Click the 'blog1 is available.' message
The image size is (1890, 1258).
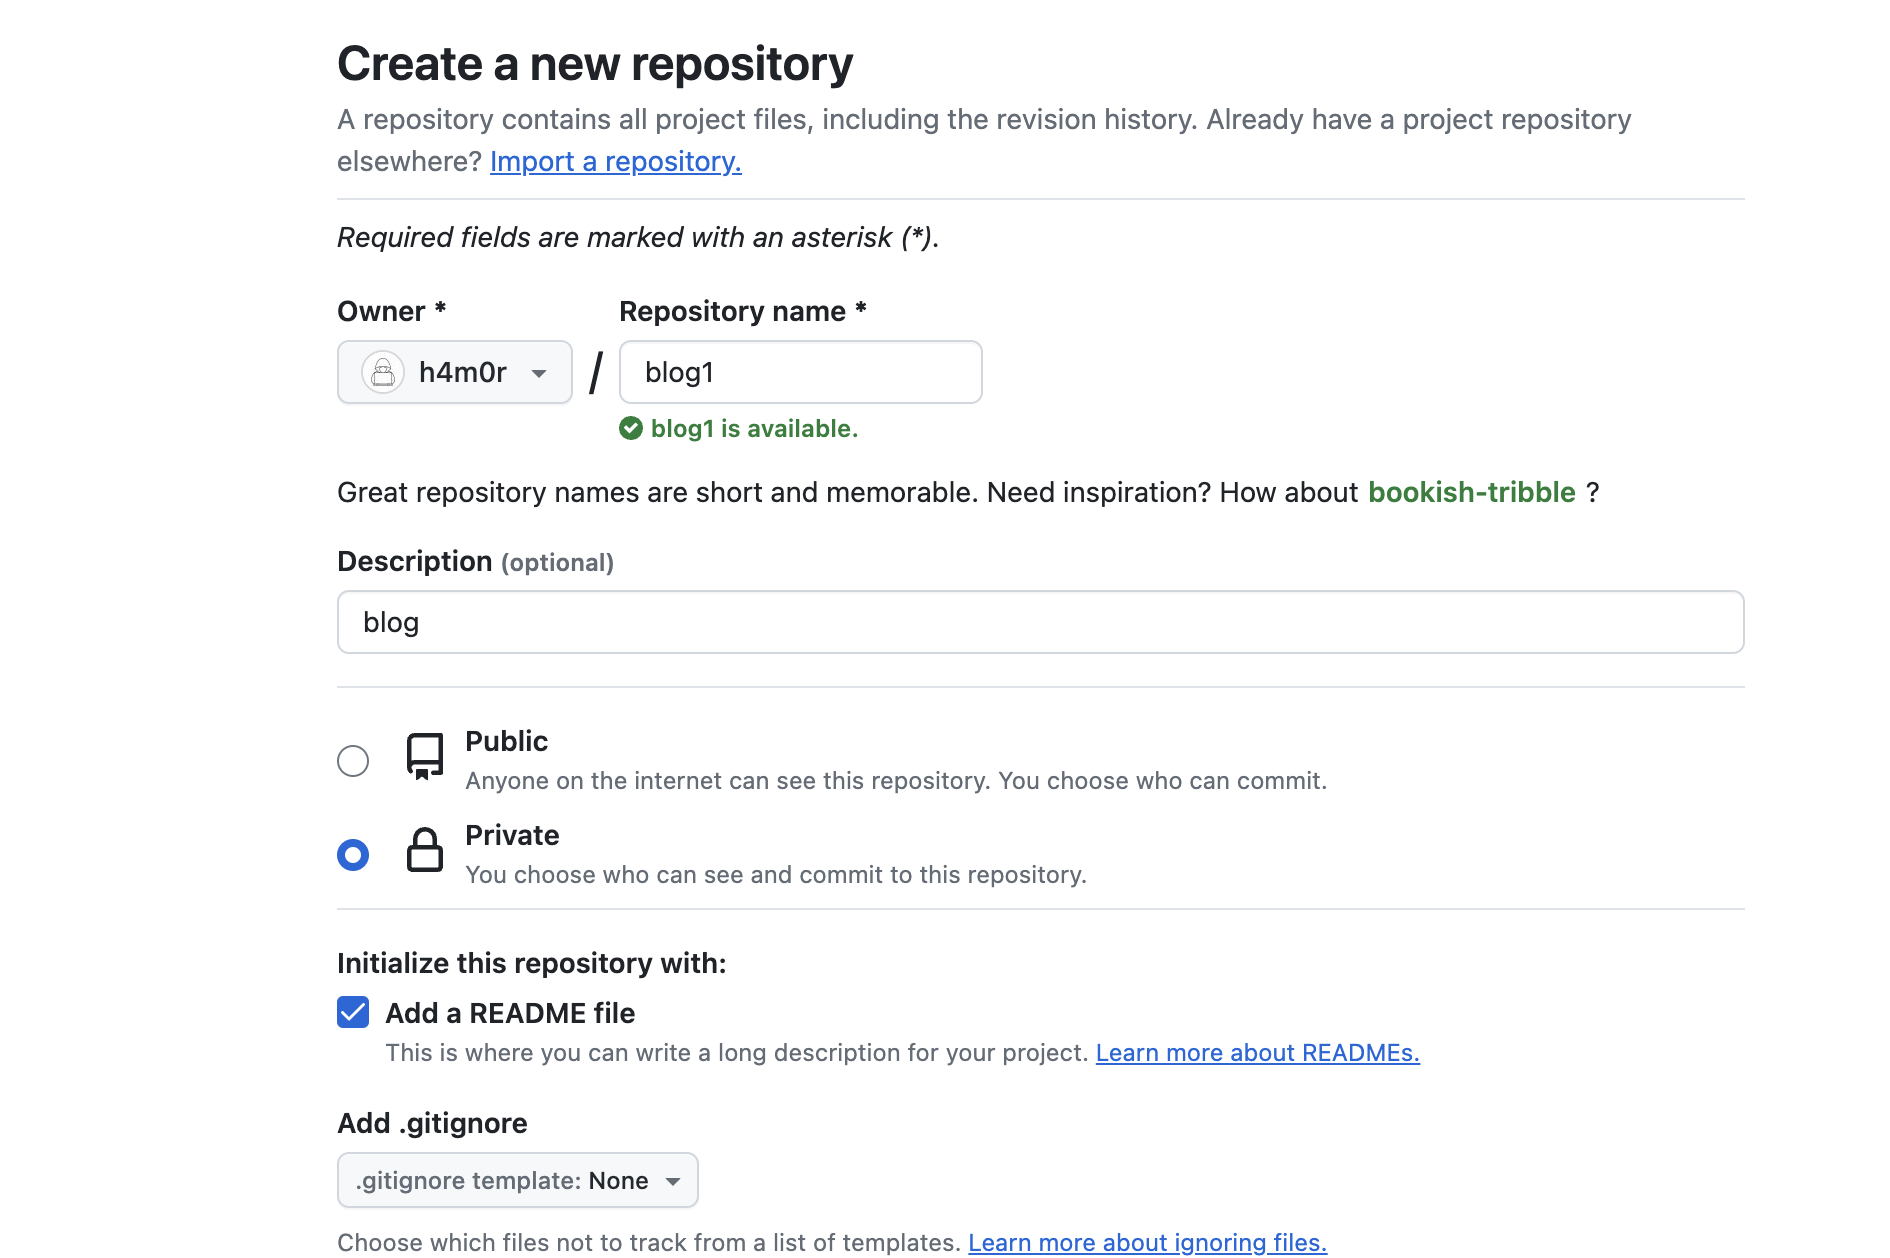click(x=754, y=429)
